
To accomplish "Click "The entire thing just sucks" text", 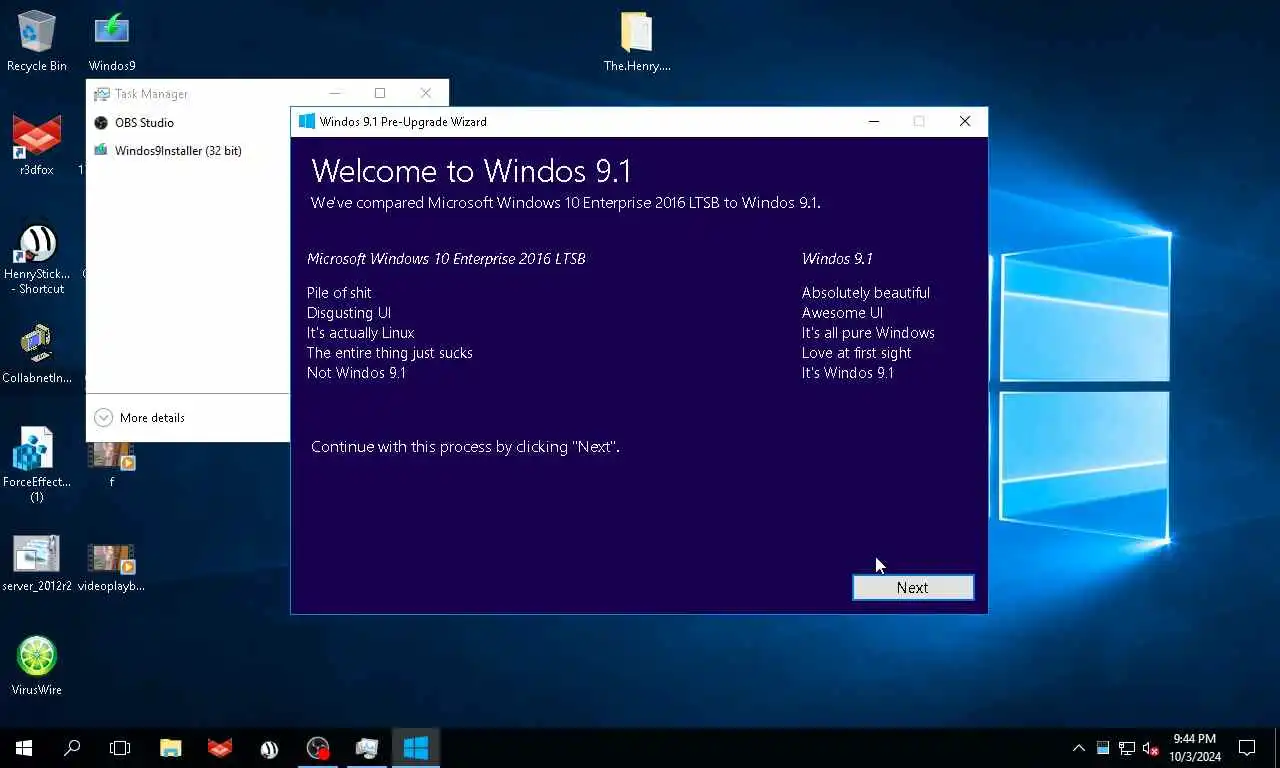I will (390, 353).
